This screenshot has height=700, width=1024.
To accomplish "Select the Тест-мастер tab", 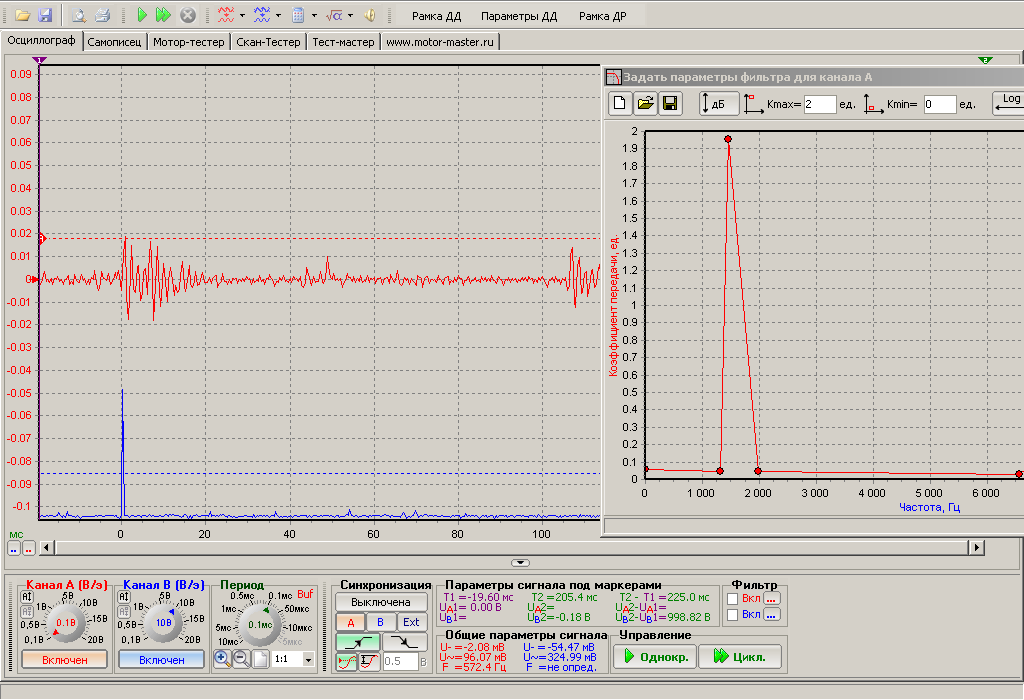I will click(344, 42).
